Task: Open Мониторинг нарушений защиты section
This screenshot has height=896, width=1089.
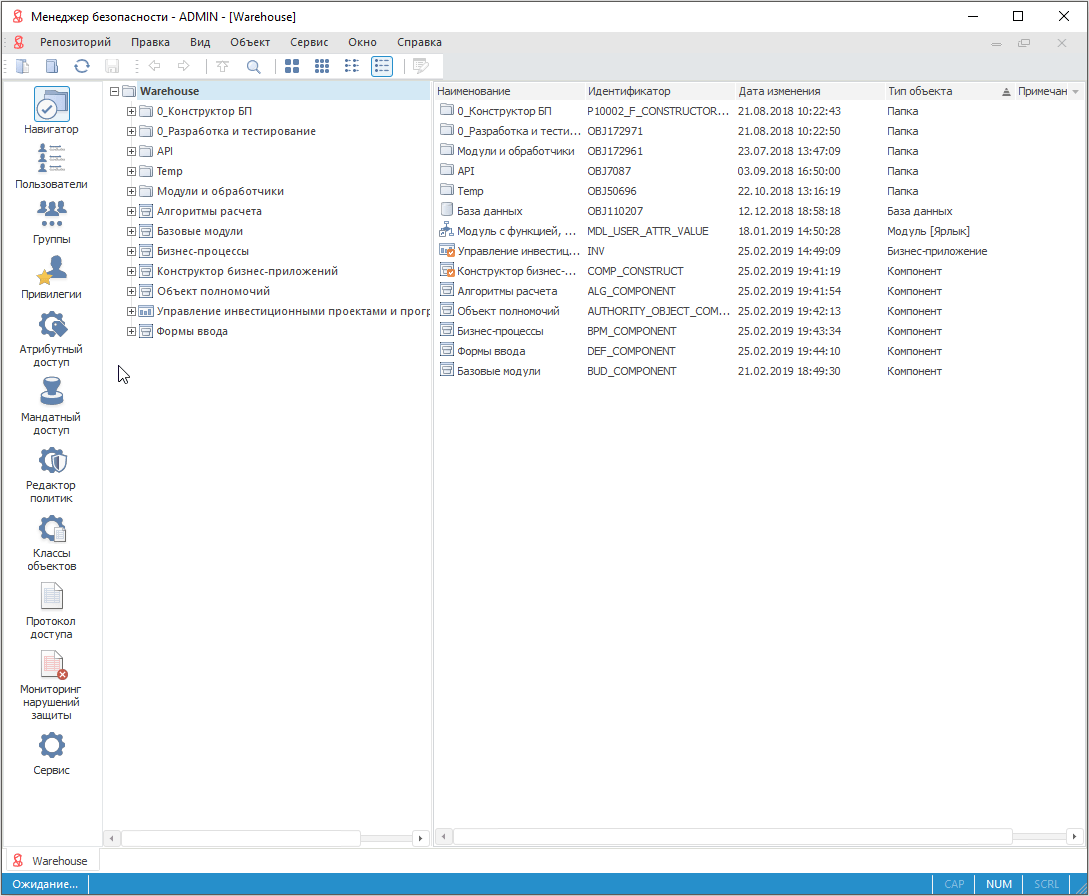Action: (x=51, y=686)
